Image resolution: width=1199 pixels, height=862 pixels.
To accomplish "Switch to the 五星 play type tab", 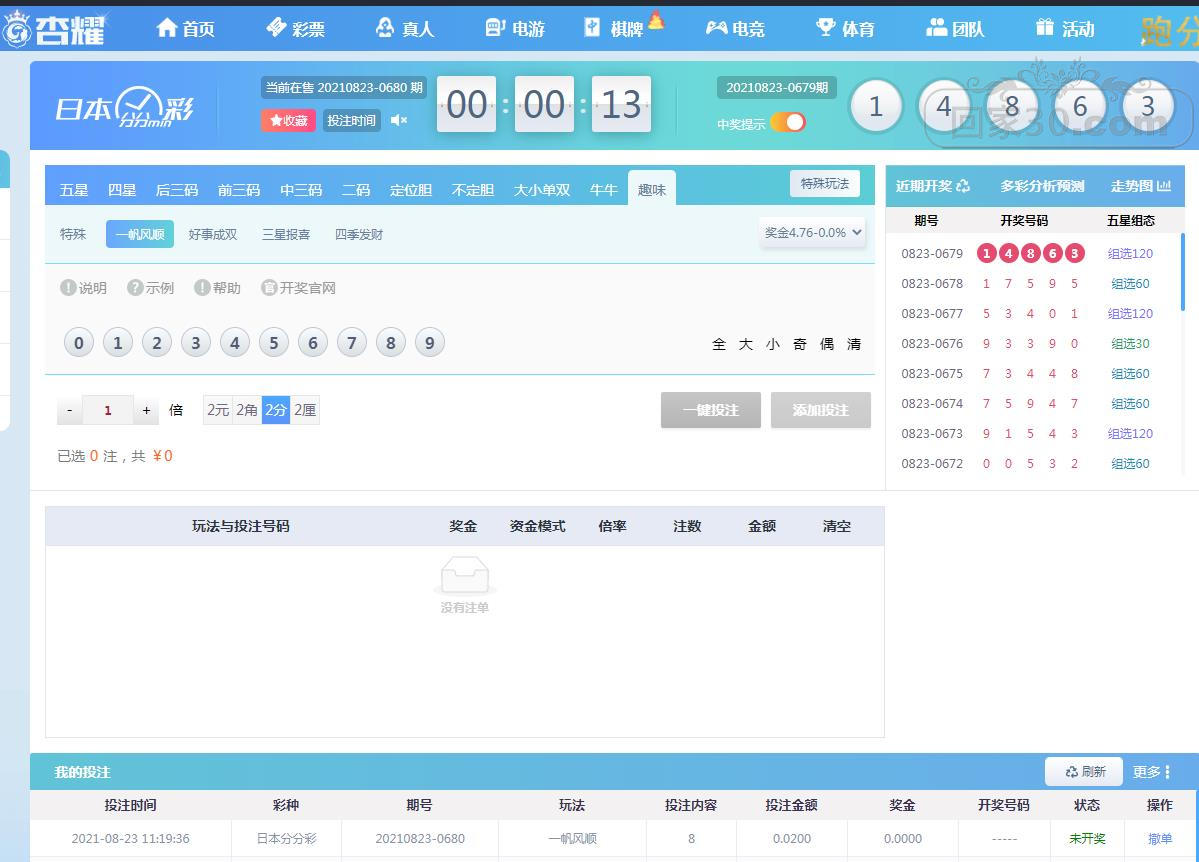I will coord(74,190).
